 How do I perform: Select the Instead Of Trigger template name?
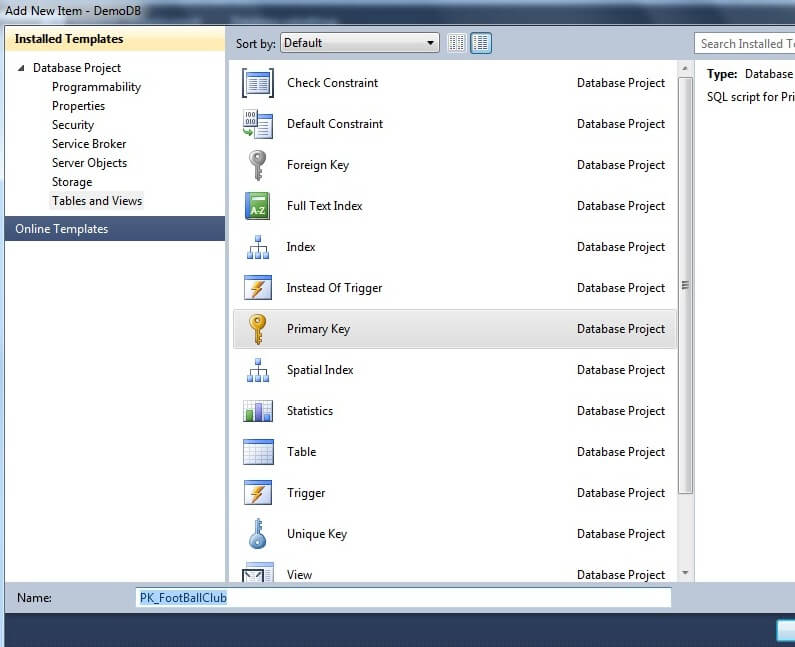pos(334,288)
